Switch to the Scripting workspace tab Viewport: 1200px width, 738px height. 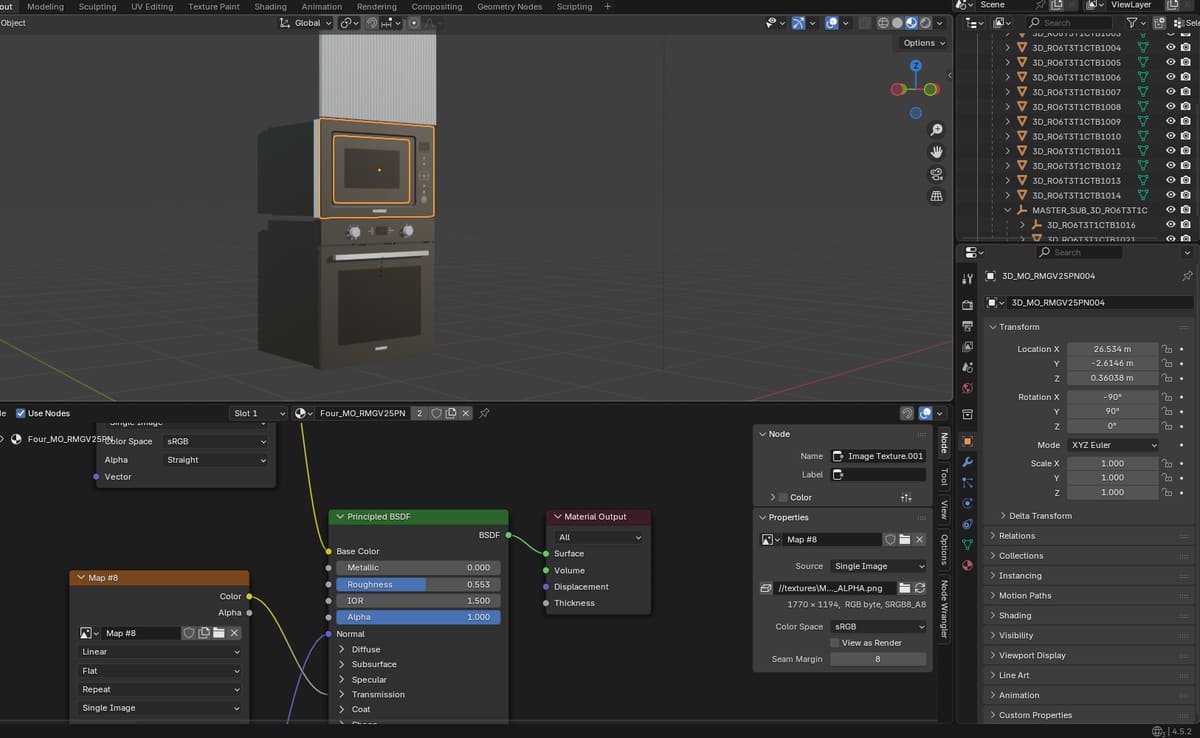pyautogui.click(x=575, y=6)
